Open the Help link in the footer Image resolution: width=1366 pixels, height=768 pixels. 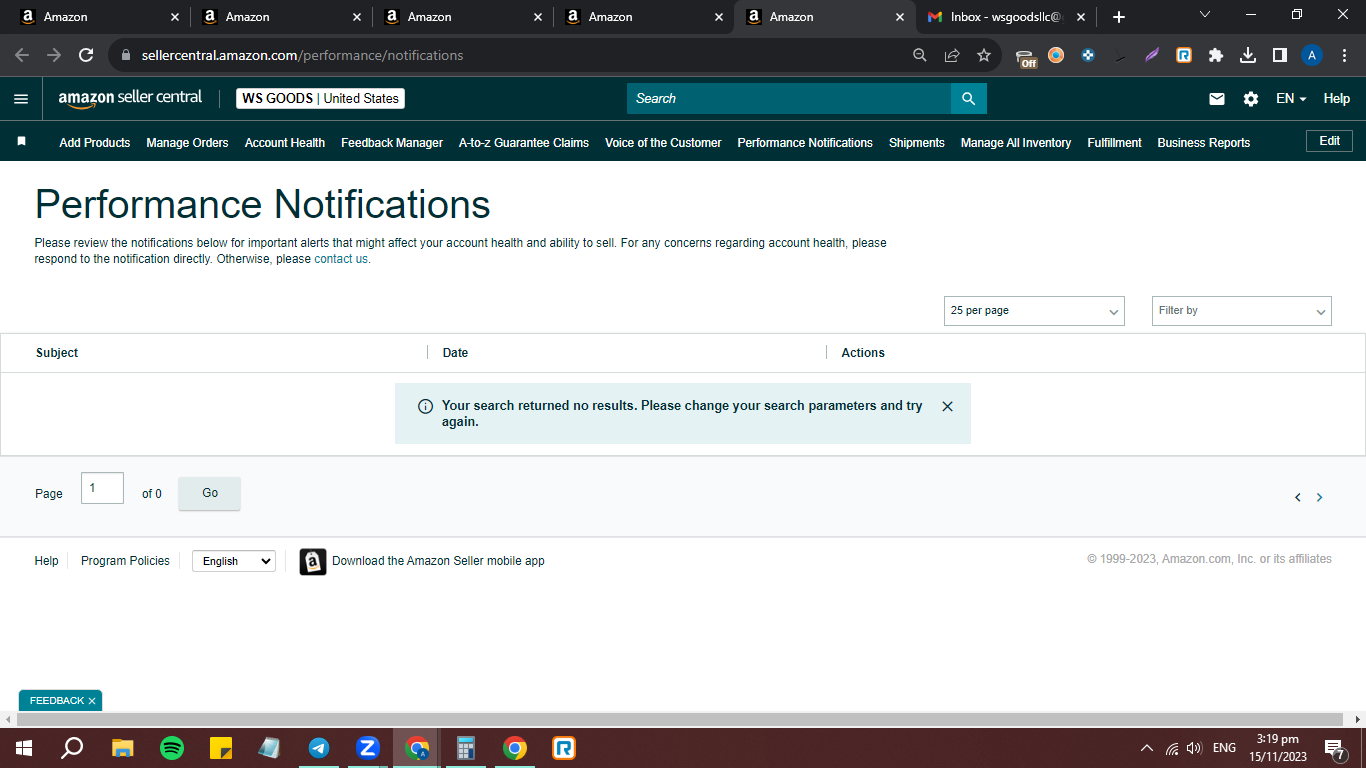(x=47, y=561)
